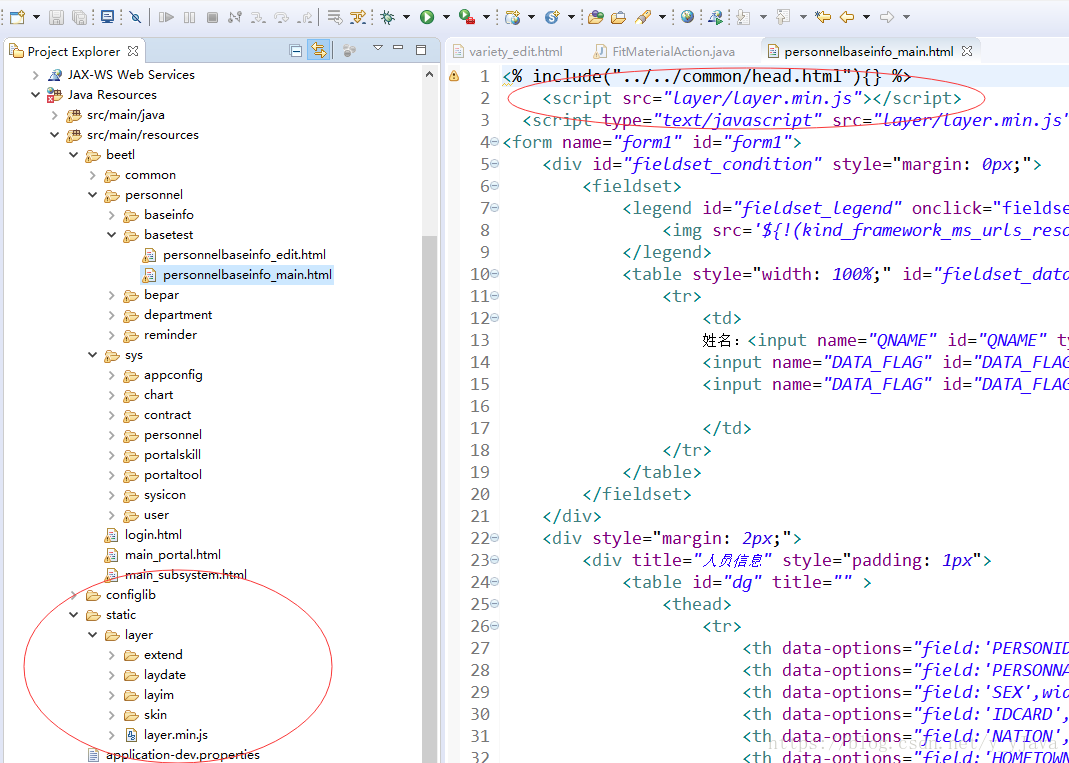Click the Next Annotation icon
1069x763 pixels.
click(744, 16)
